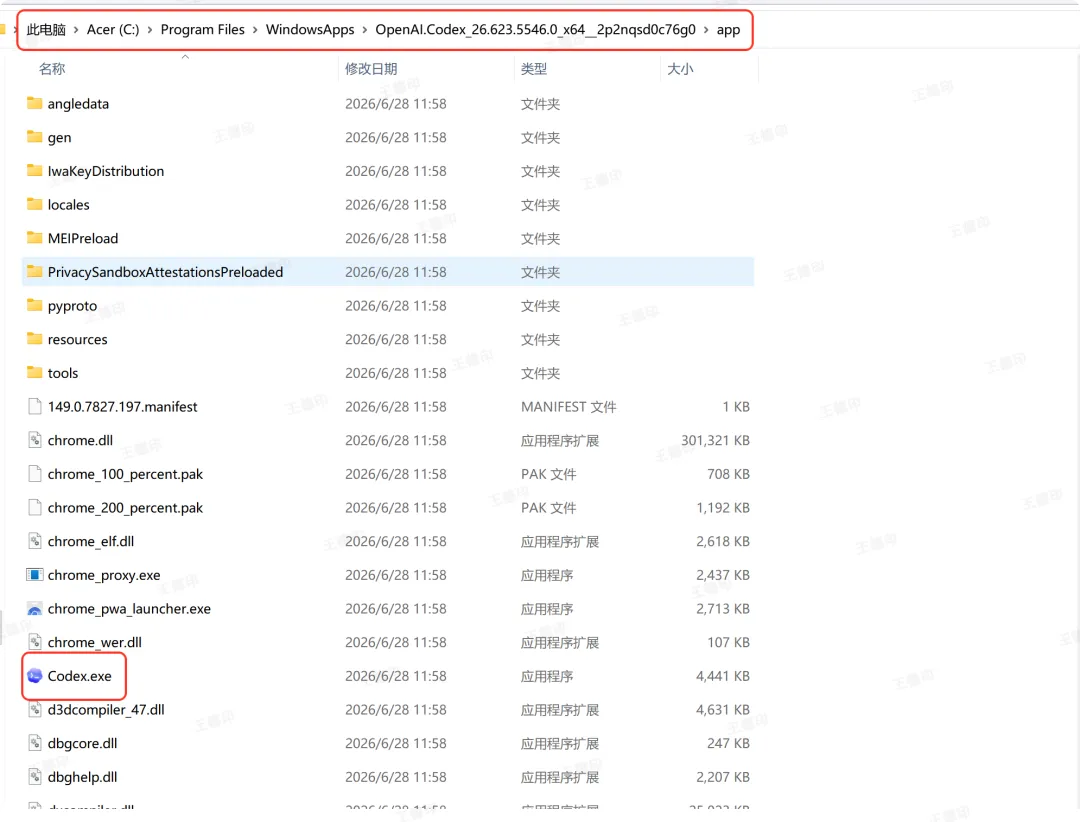The height and width of the screenshot is (822, 1080).
Task: Select the MEIPreload folder icon
Action: [x=34, y=238]
